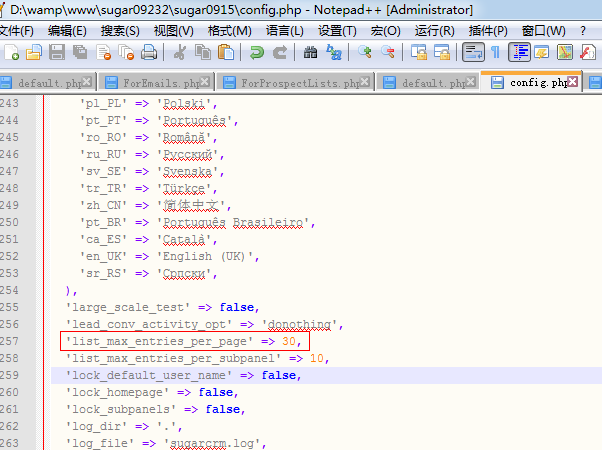Select the config.php tab

(532, 82)
